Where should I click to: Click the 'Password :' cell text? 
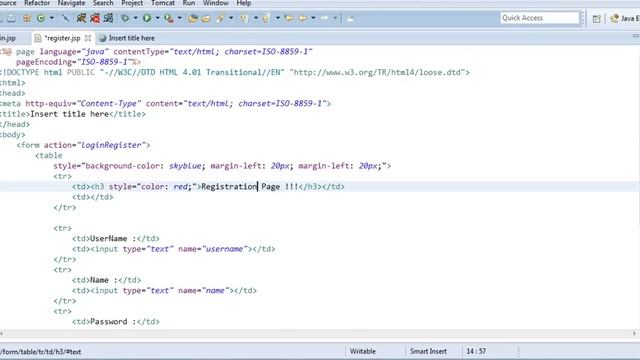(113, 322)
